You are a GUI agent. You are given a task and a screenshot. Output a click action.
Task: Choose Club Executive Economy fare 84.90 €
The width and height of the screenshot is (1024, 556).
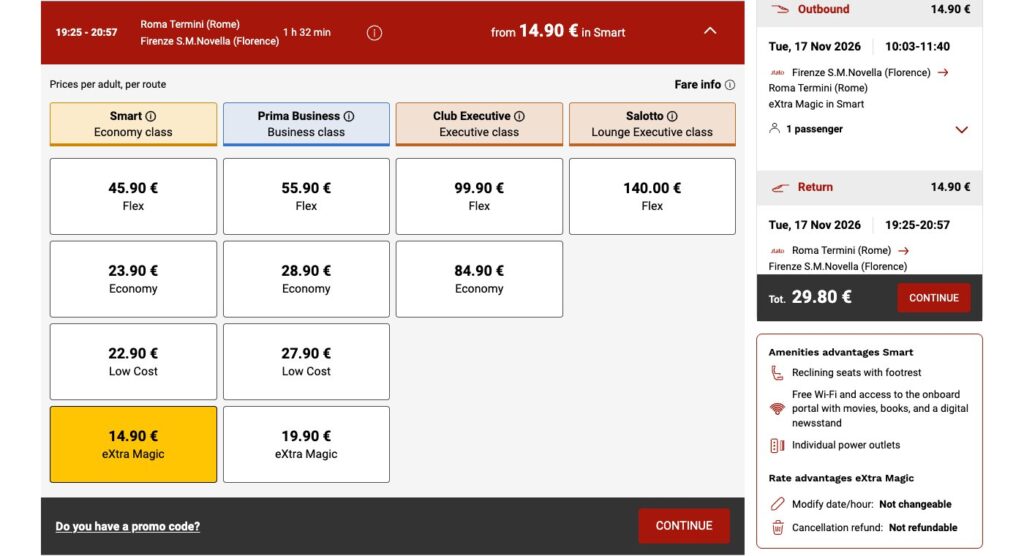pyautogui.click(x=479, y=279)
